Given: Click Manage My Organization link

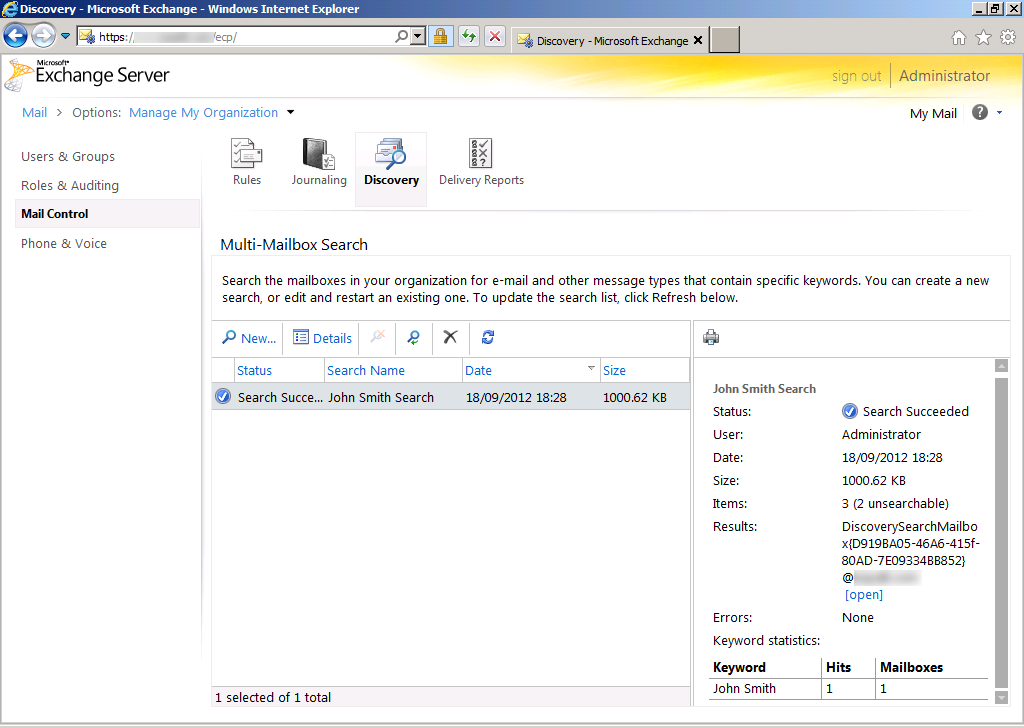Looking at the screenshot, I should pyautogui.click(x=204, y=112).
